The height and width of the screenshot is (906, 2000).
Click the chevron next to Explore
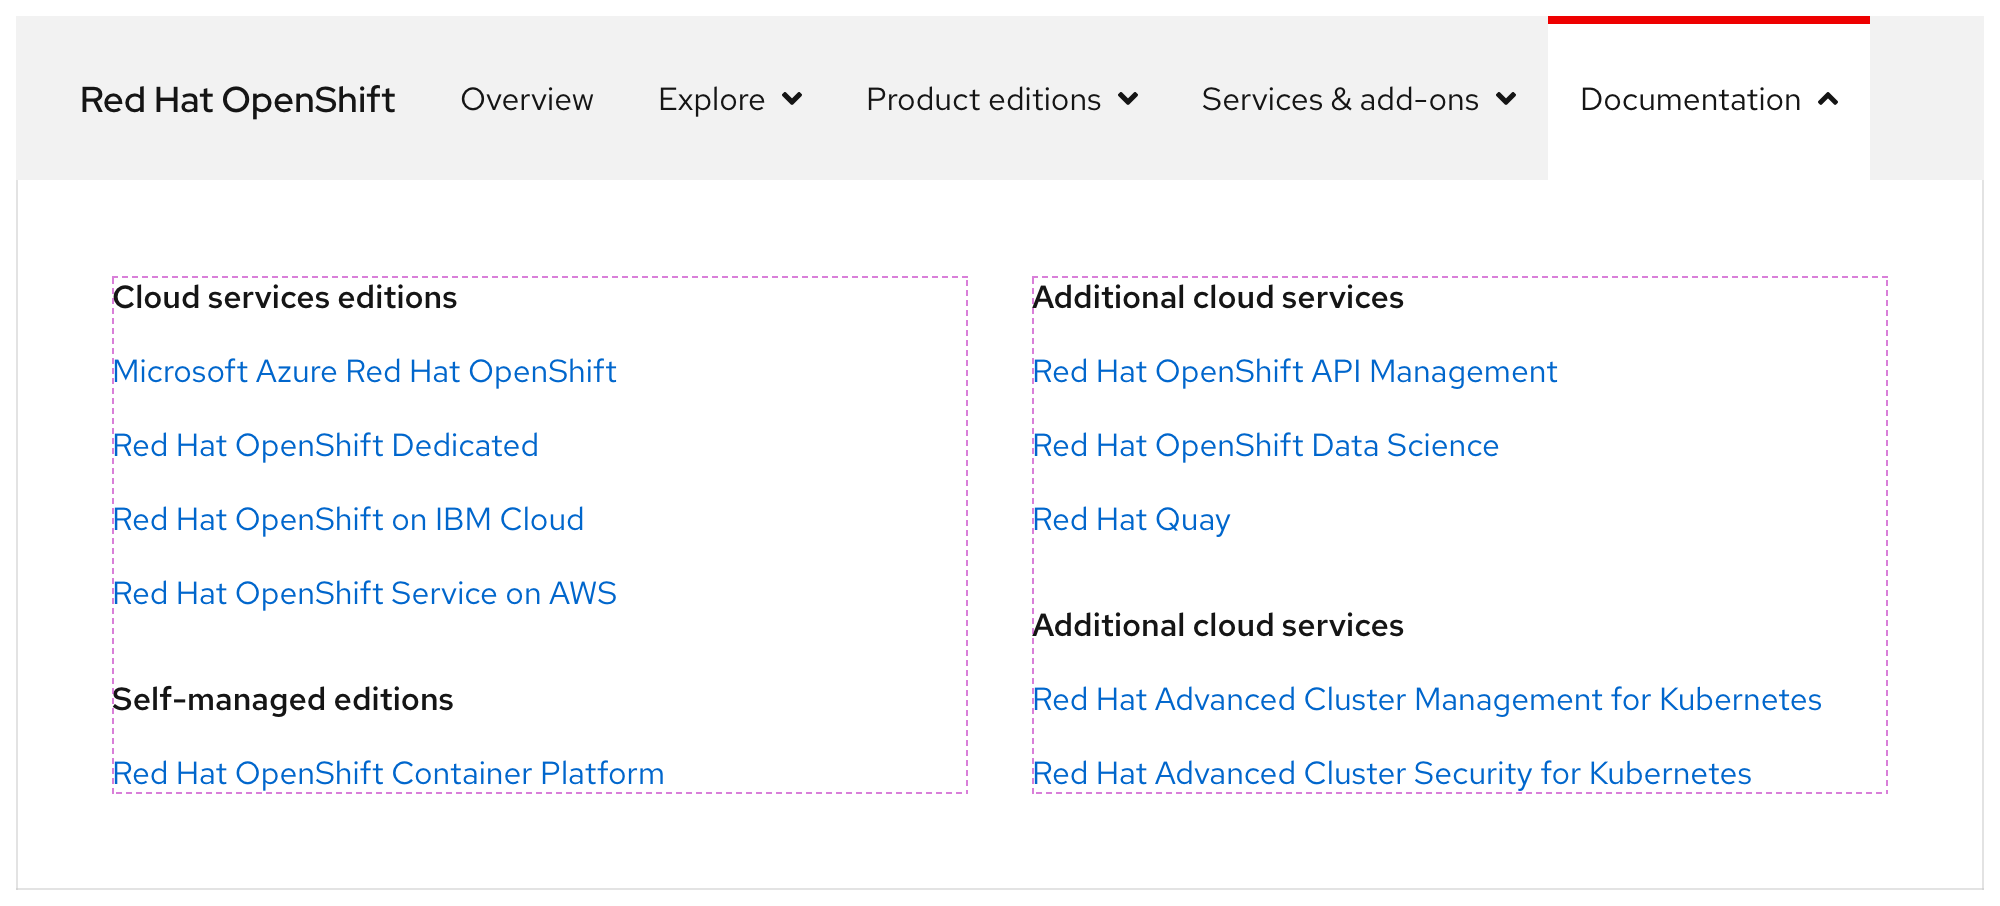[x=792, y=99]
